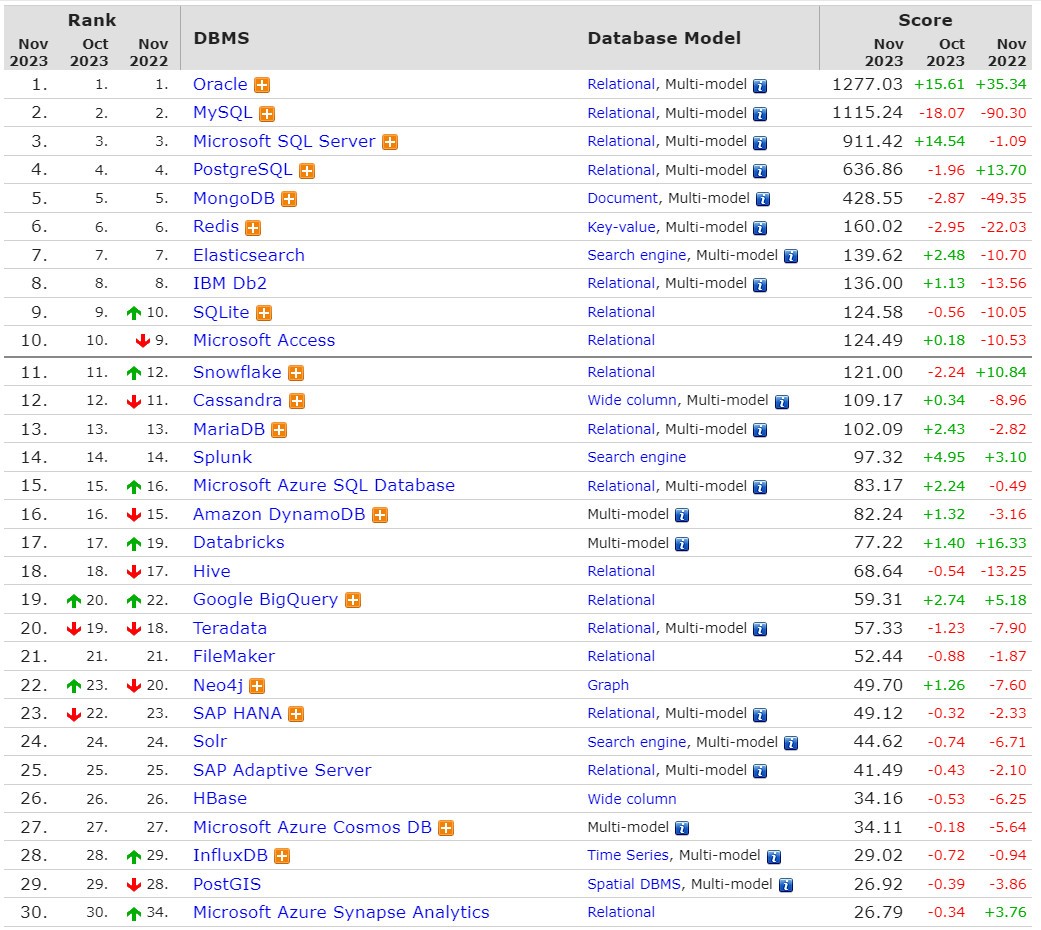Click the Snowflake score 121.00
Screen dimensions: 1041x930
pyautogui.click(x=872, y=372)
